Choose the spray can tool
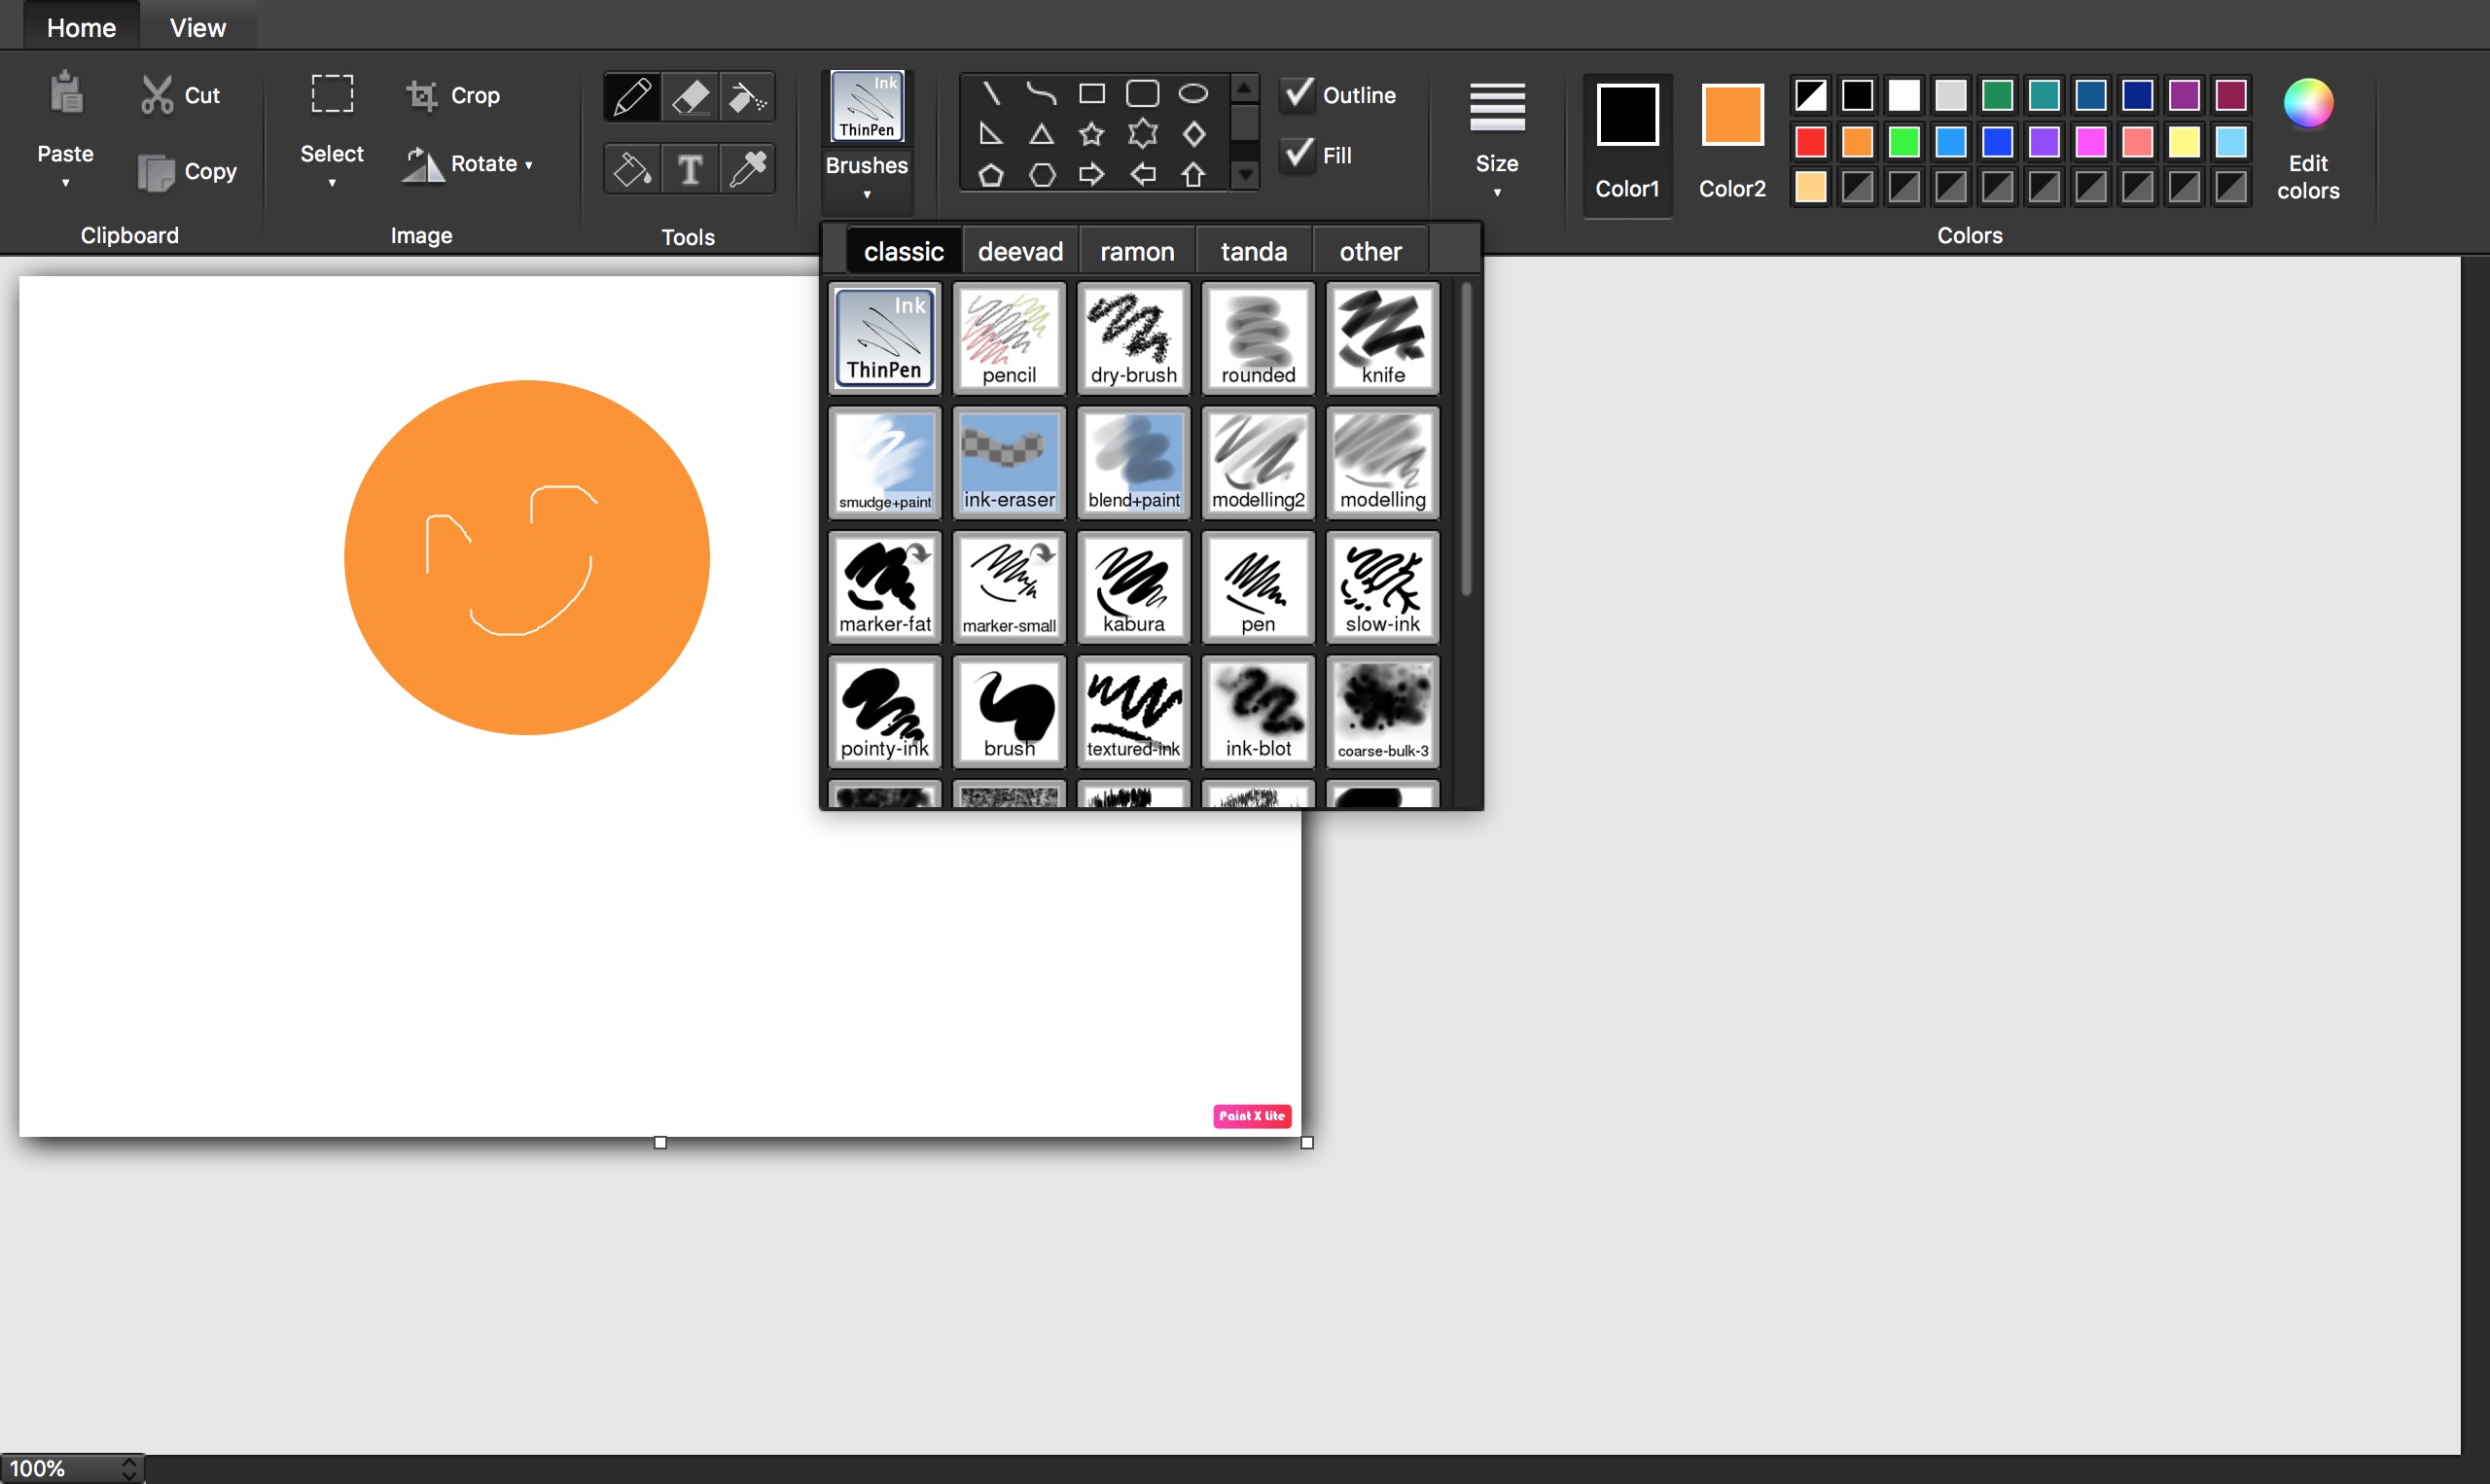The height and width of the screenshot is (1484, 2490). pyautogui.click(x=748, y=97)
